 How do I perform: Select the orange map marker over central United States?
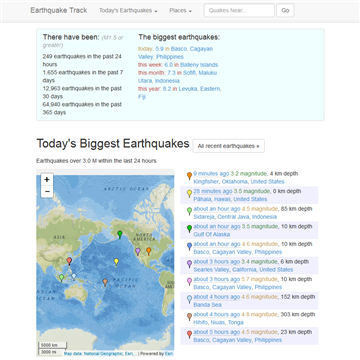click(149, 251)
